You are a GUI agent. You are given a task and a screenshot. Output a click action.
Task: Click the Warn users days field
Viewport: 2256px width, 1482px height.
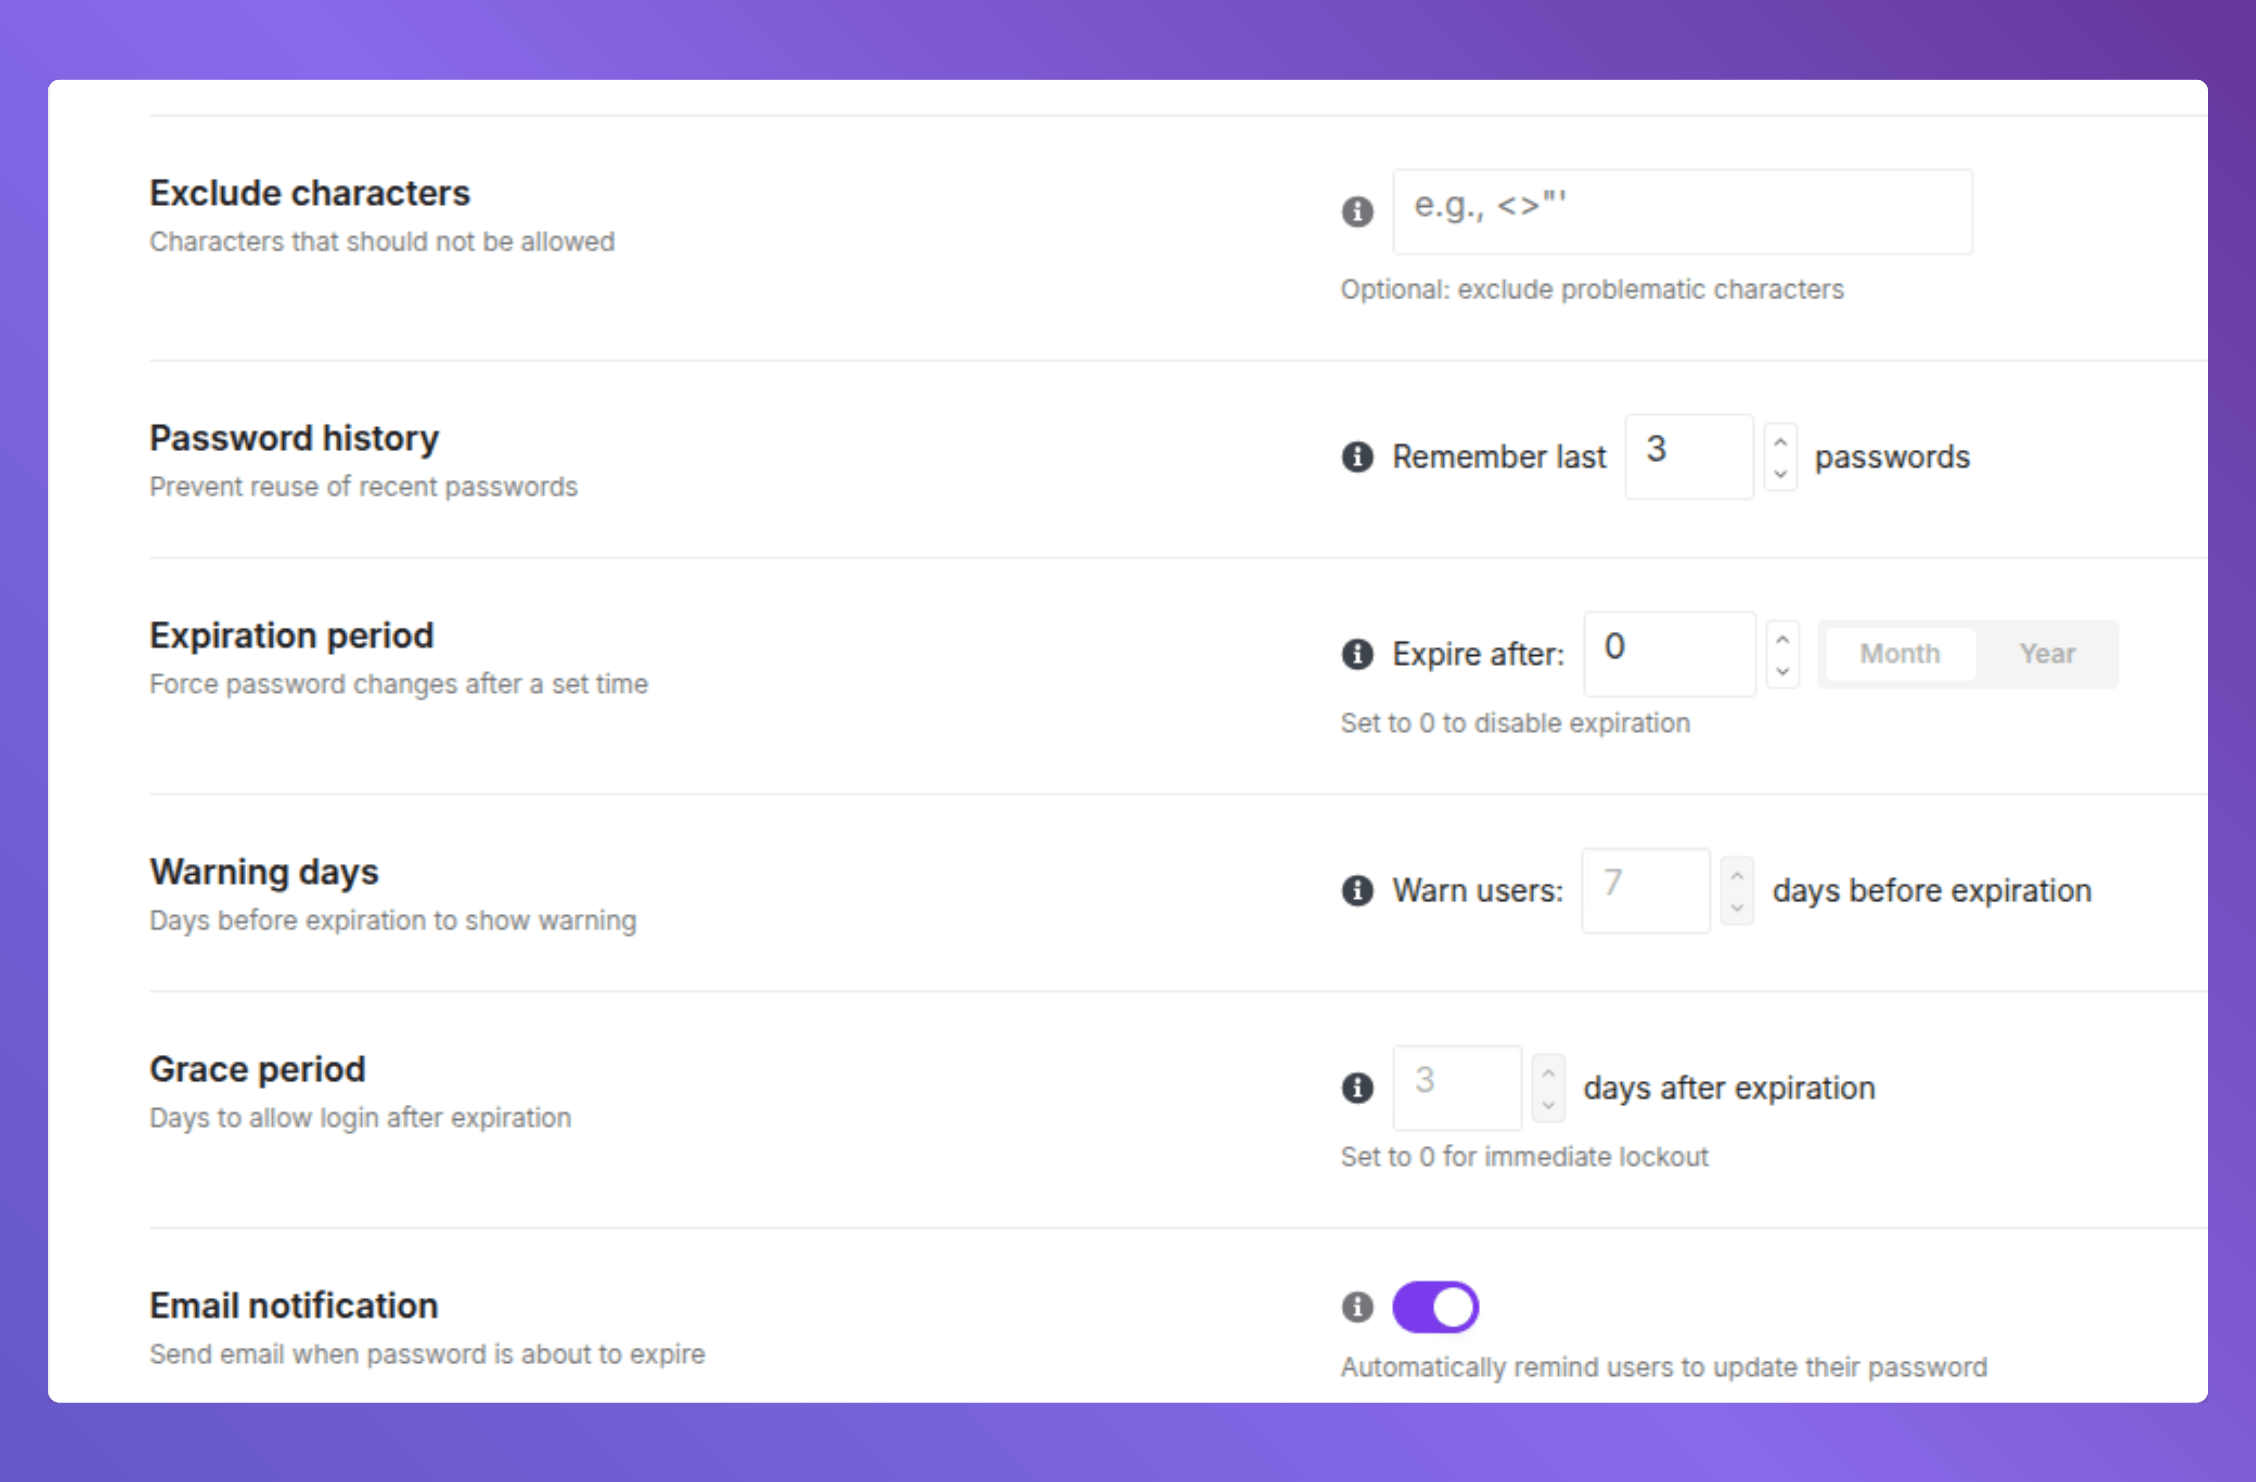(x=1645, y=891)
